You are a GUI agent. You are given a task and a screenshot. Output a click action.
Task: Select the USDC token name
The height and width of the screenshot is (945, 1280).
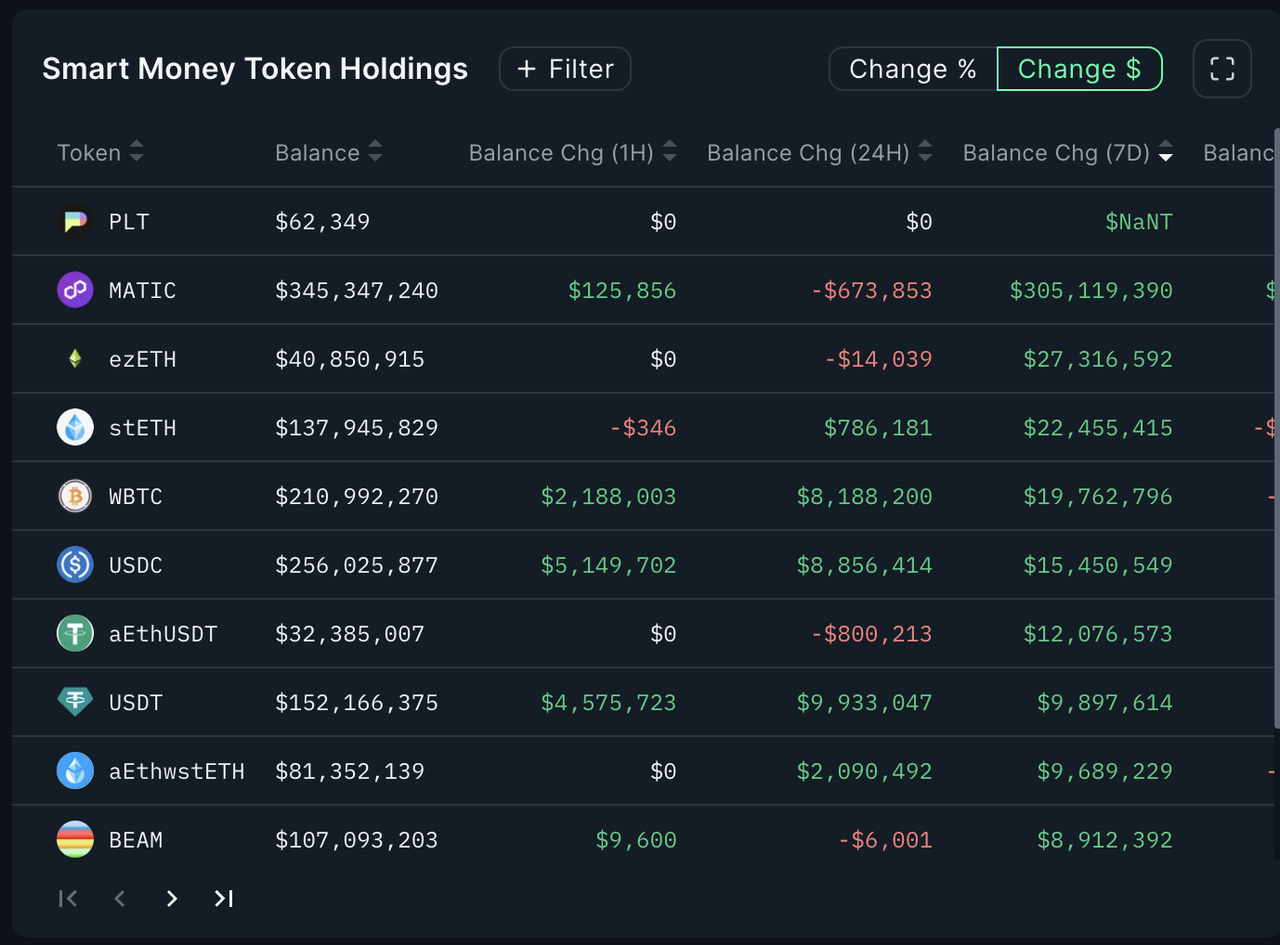point(136,566)
